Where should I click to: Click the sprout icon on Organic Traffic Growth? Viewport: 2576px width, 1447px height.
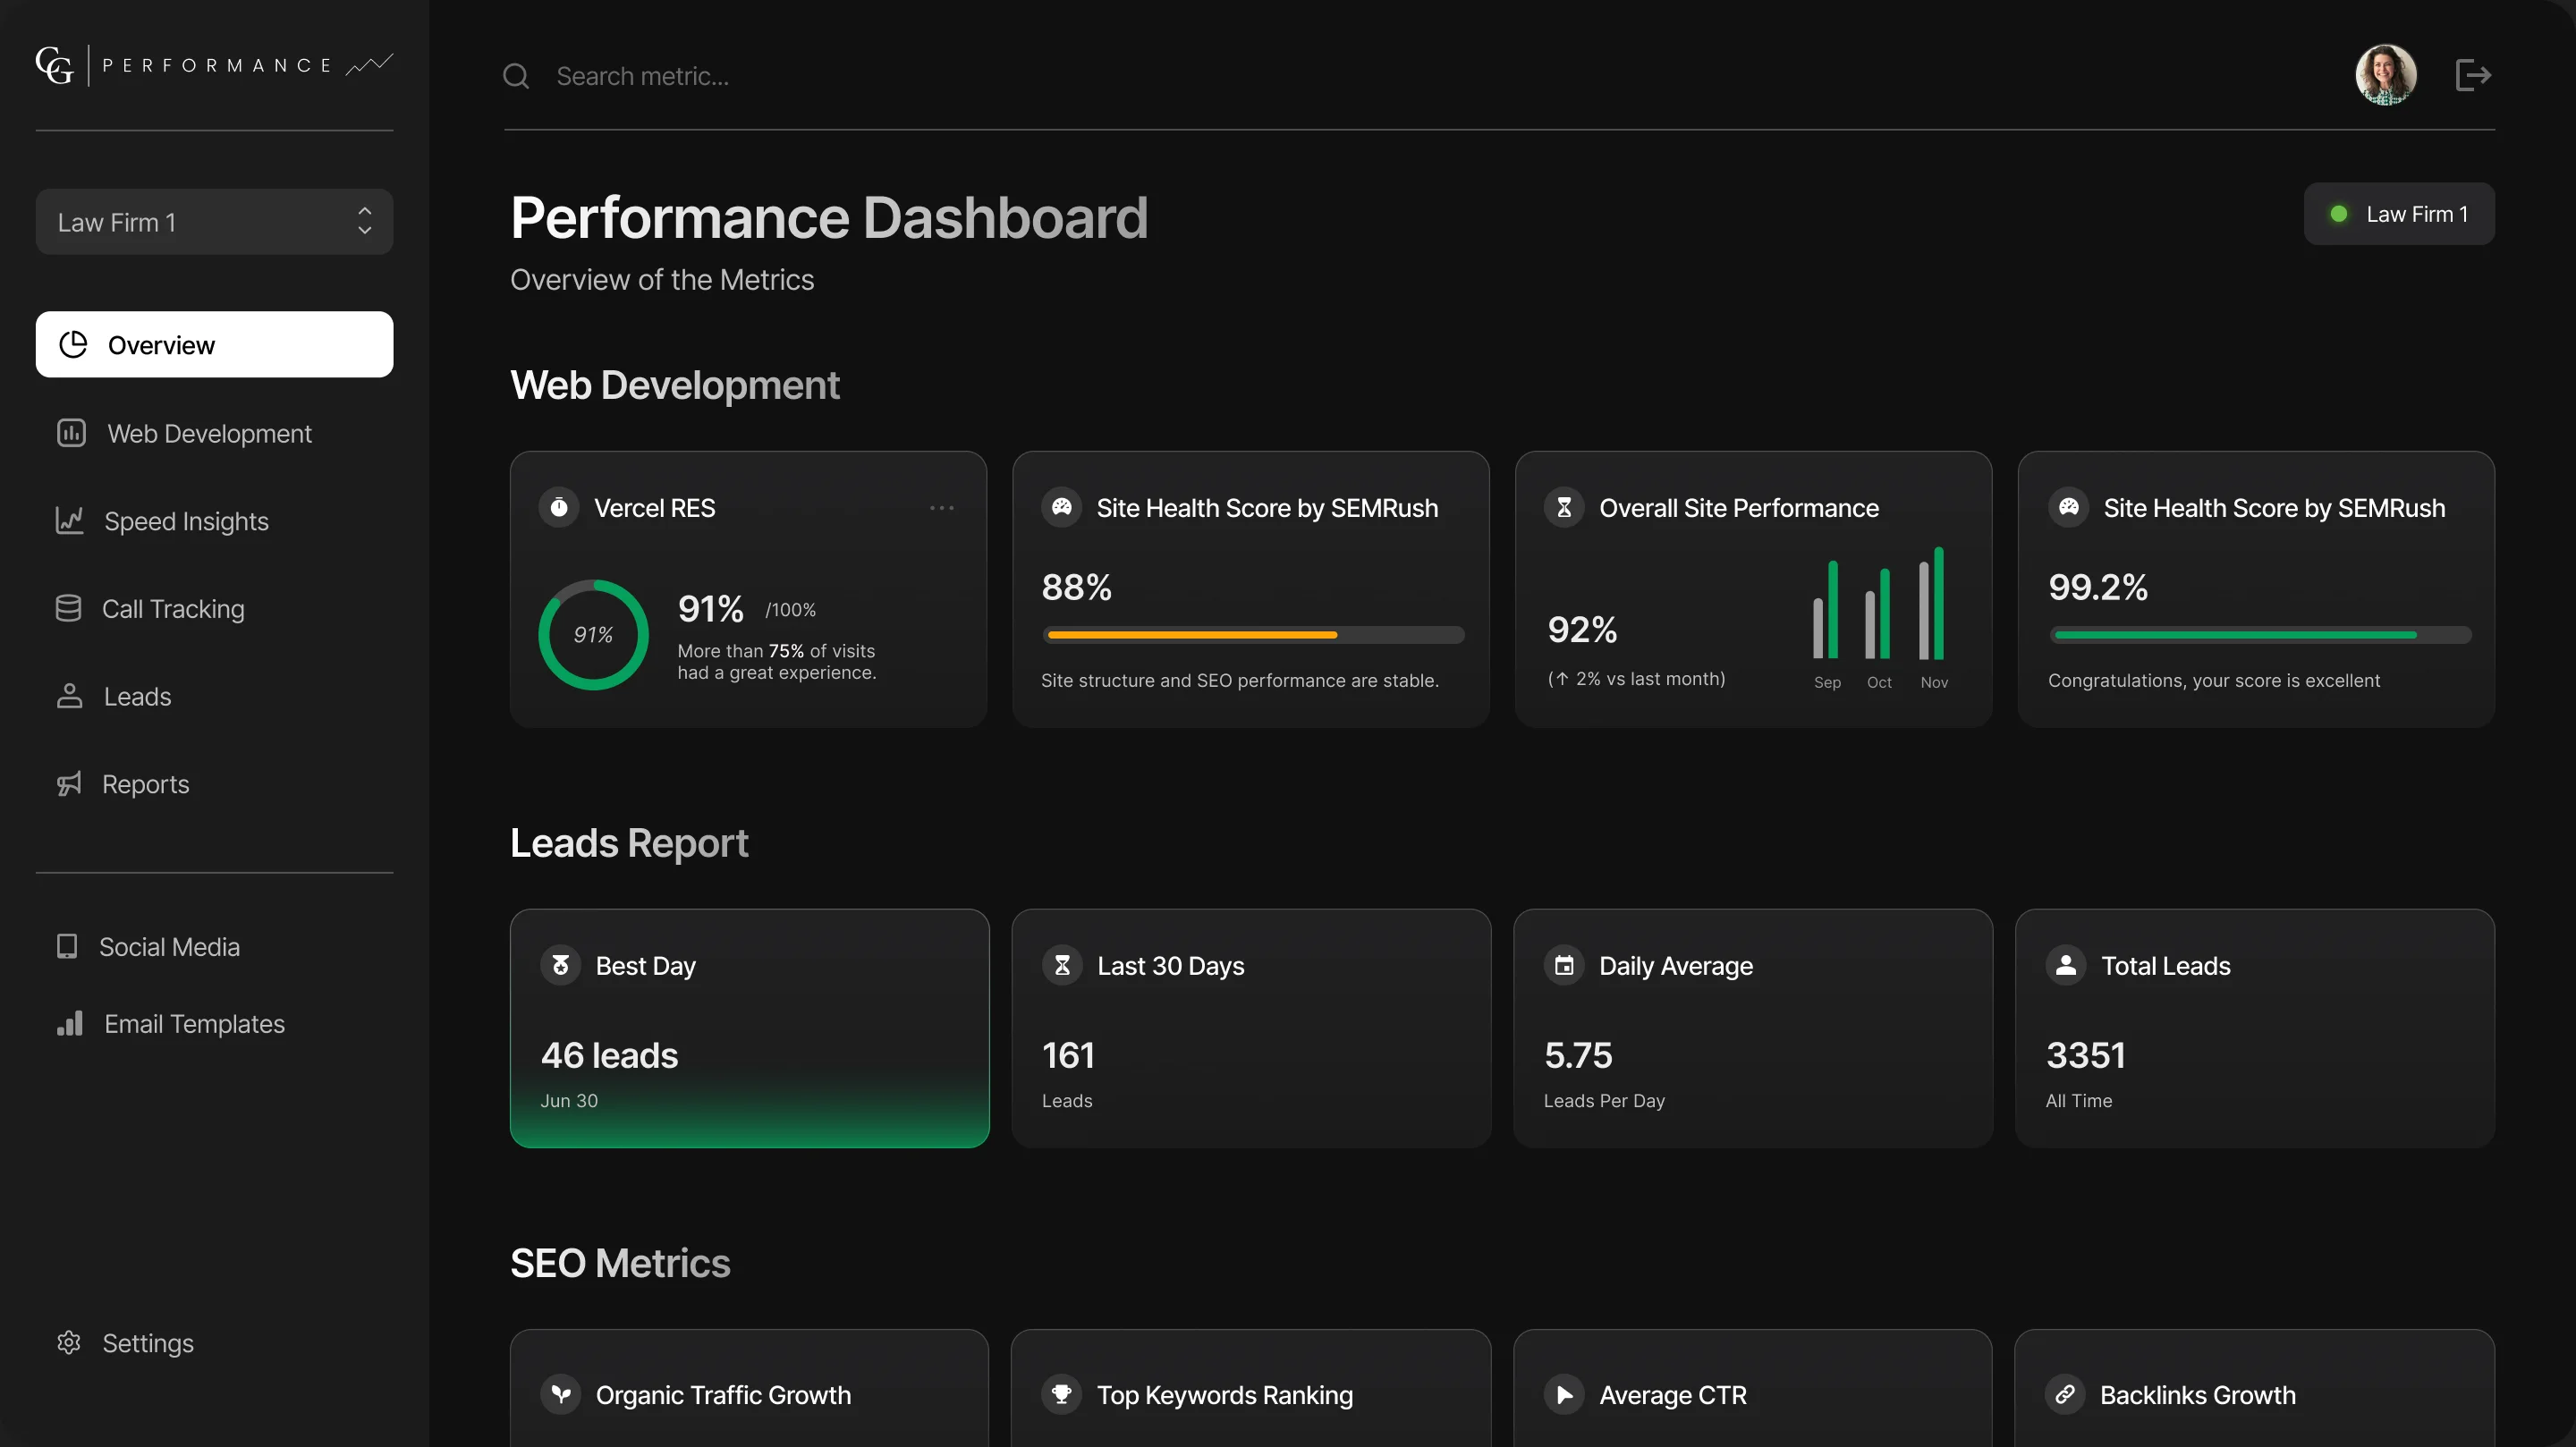click(x=561, y=1394)
